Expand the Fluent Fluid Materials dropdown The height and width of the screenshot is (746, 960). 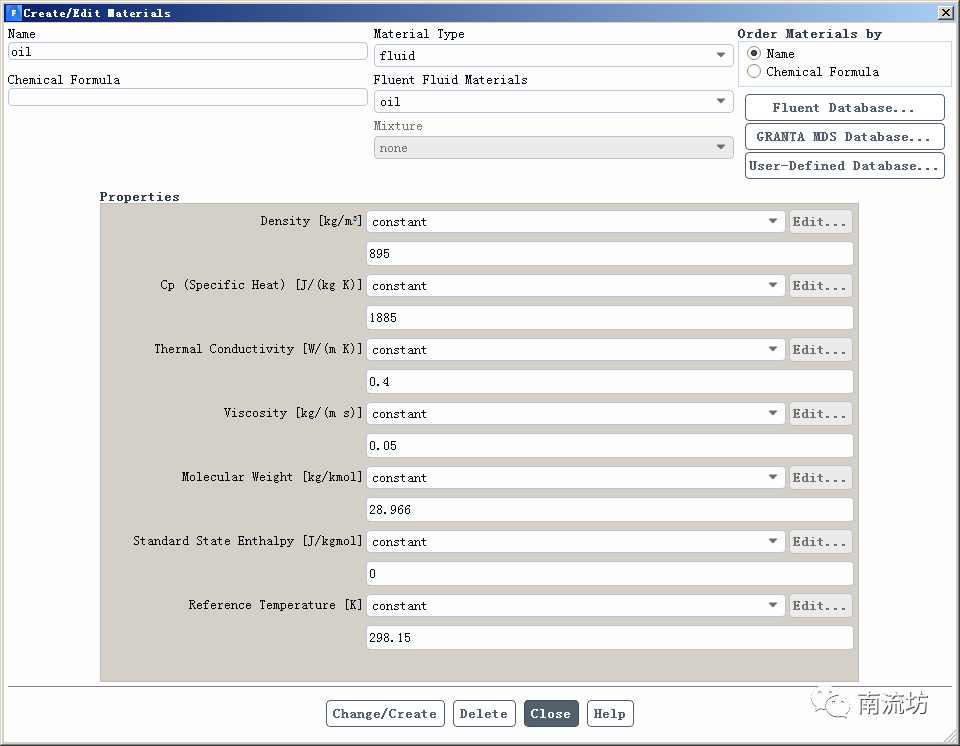pyautogui.click(x=553, y=102)
